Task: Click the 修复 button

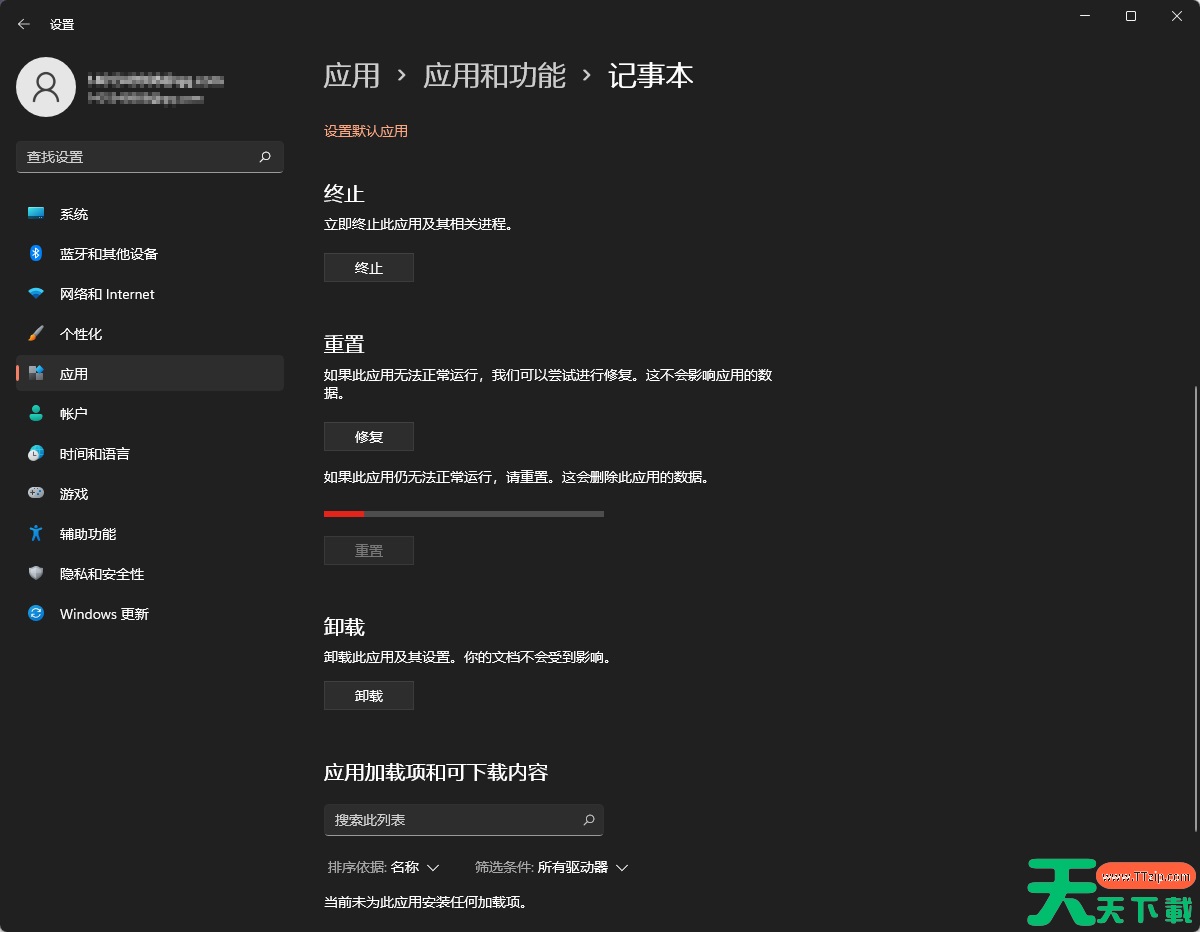Action: [369, 437]
